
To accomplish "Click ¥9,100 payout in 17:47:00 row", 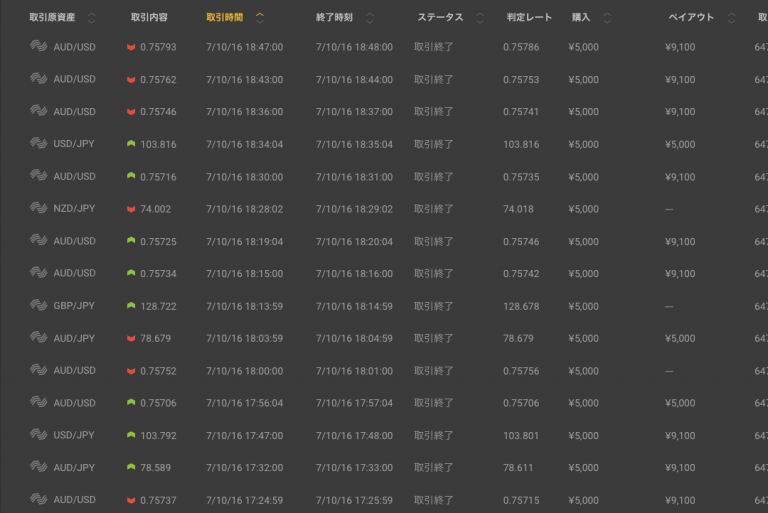I will pyautogui.click(x=680, y=436).
